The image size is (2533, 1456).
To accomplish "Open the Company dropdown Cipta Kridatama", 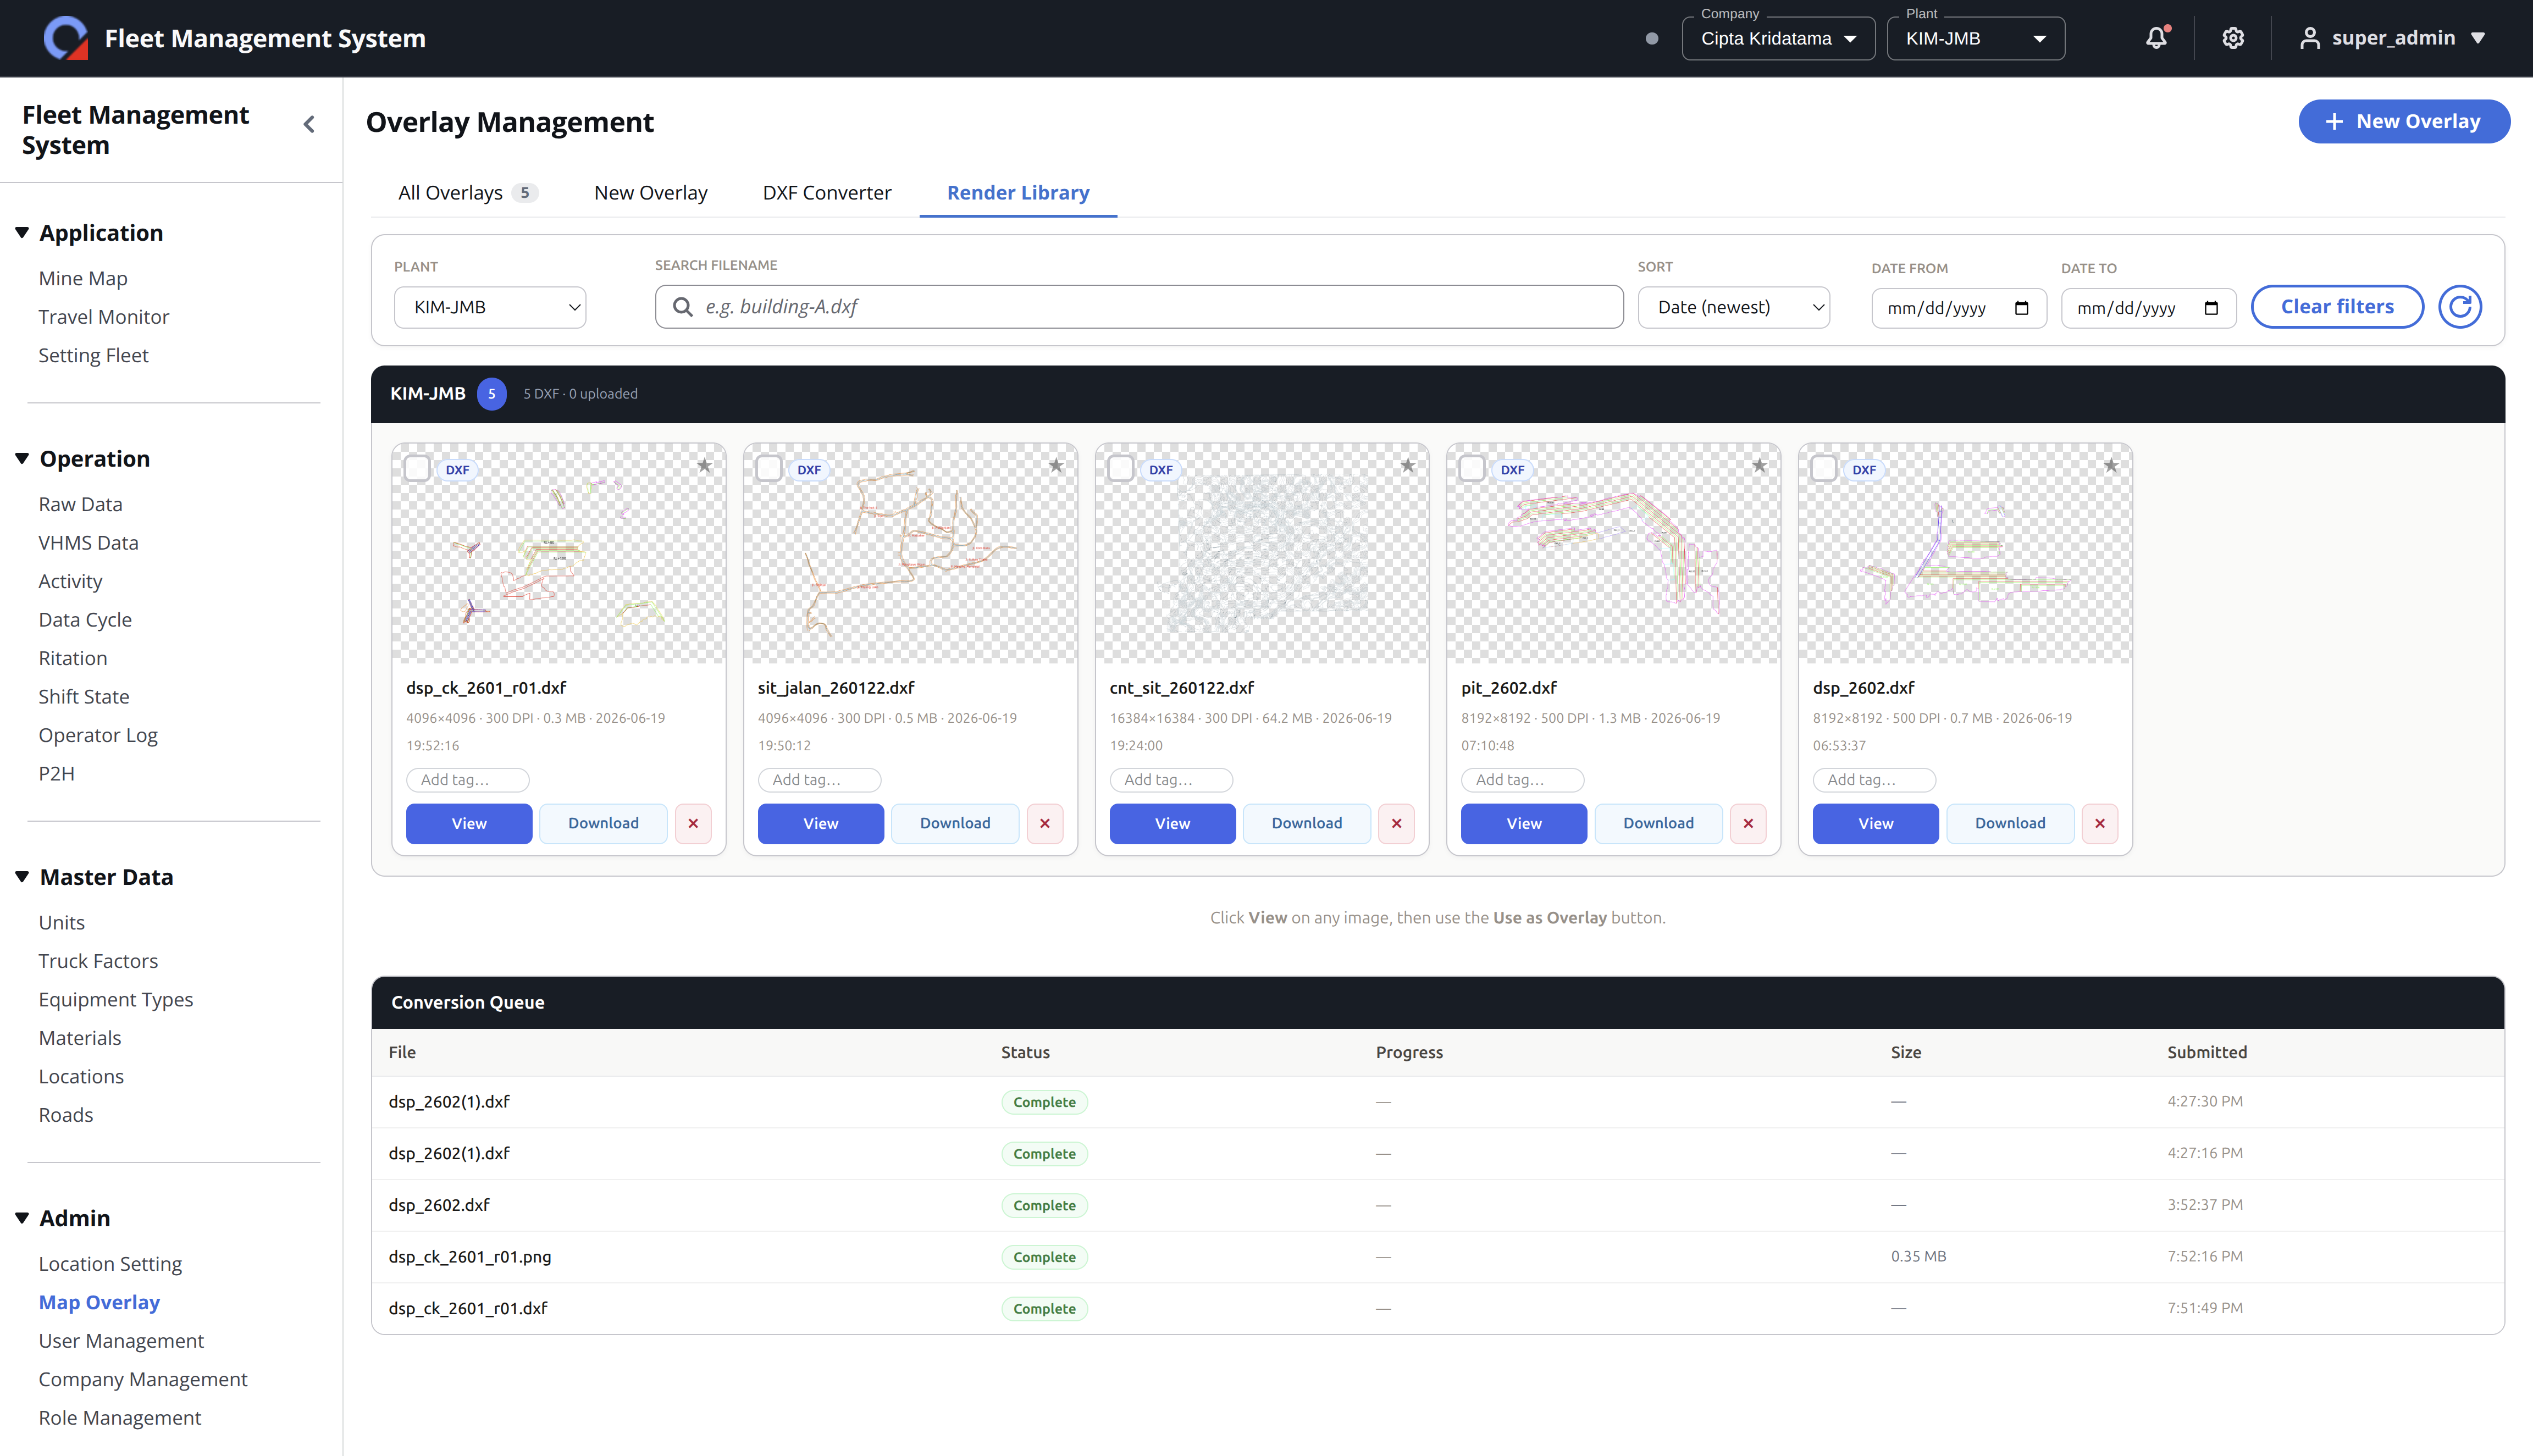I will pos(1778,39).
